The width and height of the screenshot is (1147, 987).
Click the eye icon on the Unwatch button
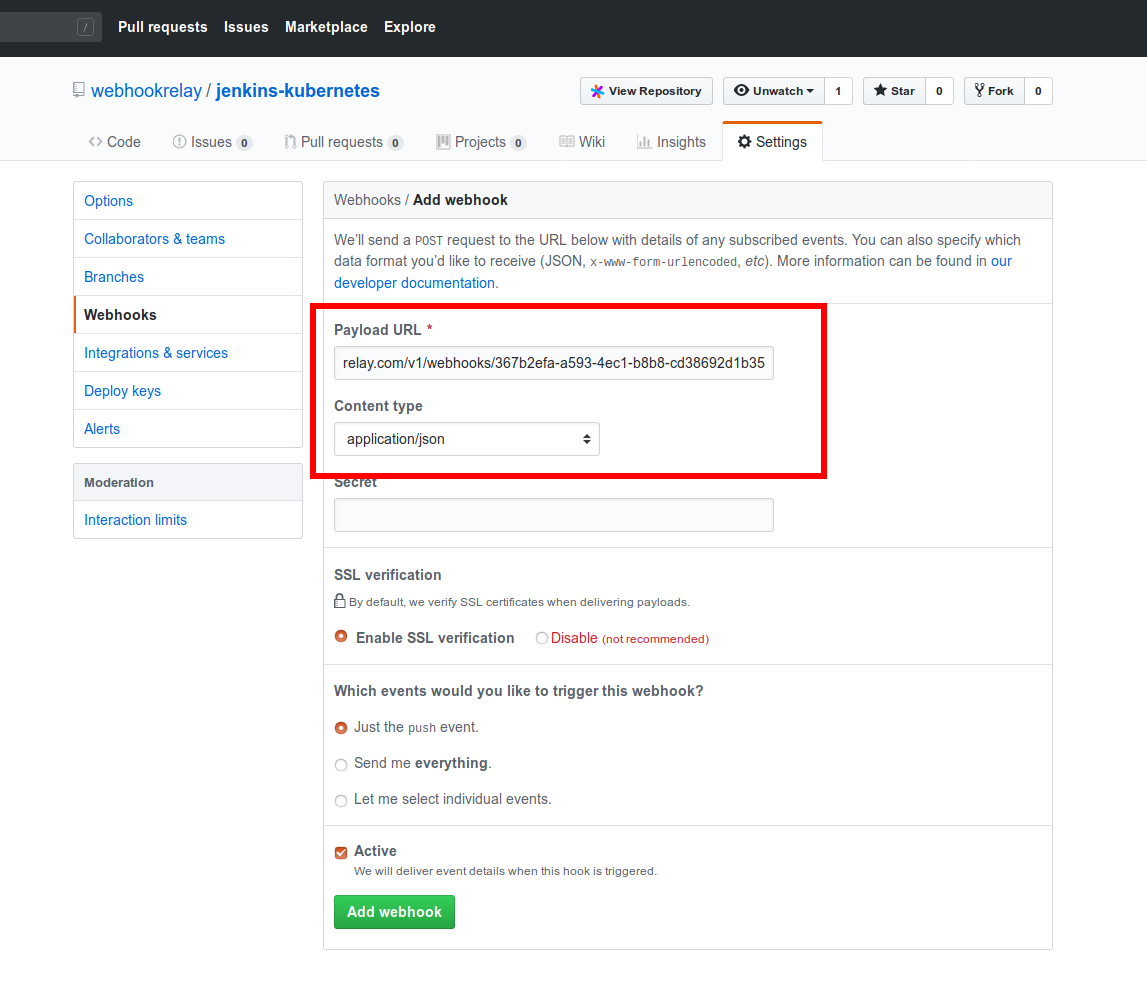click(742, 90)
